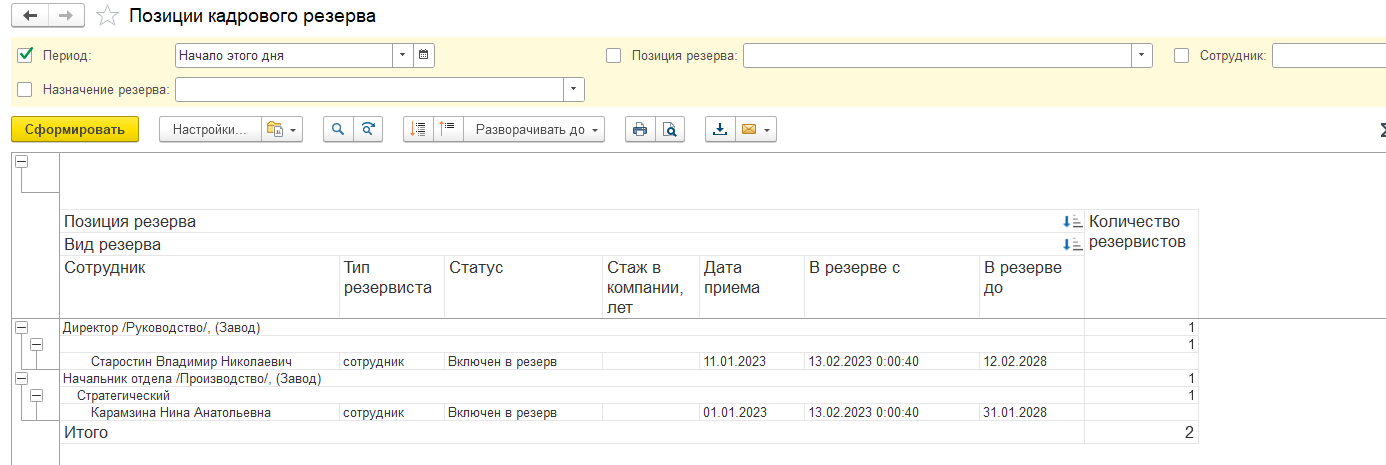1386x465 pixels.
Task: Expand the Позиция резерва combo box arrow
Action: click(1142, 56)
